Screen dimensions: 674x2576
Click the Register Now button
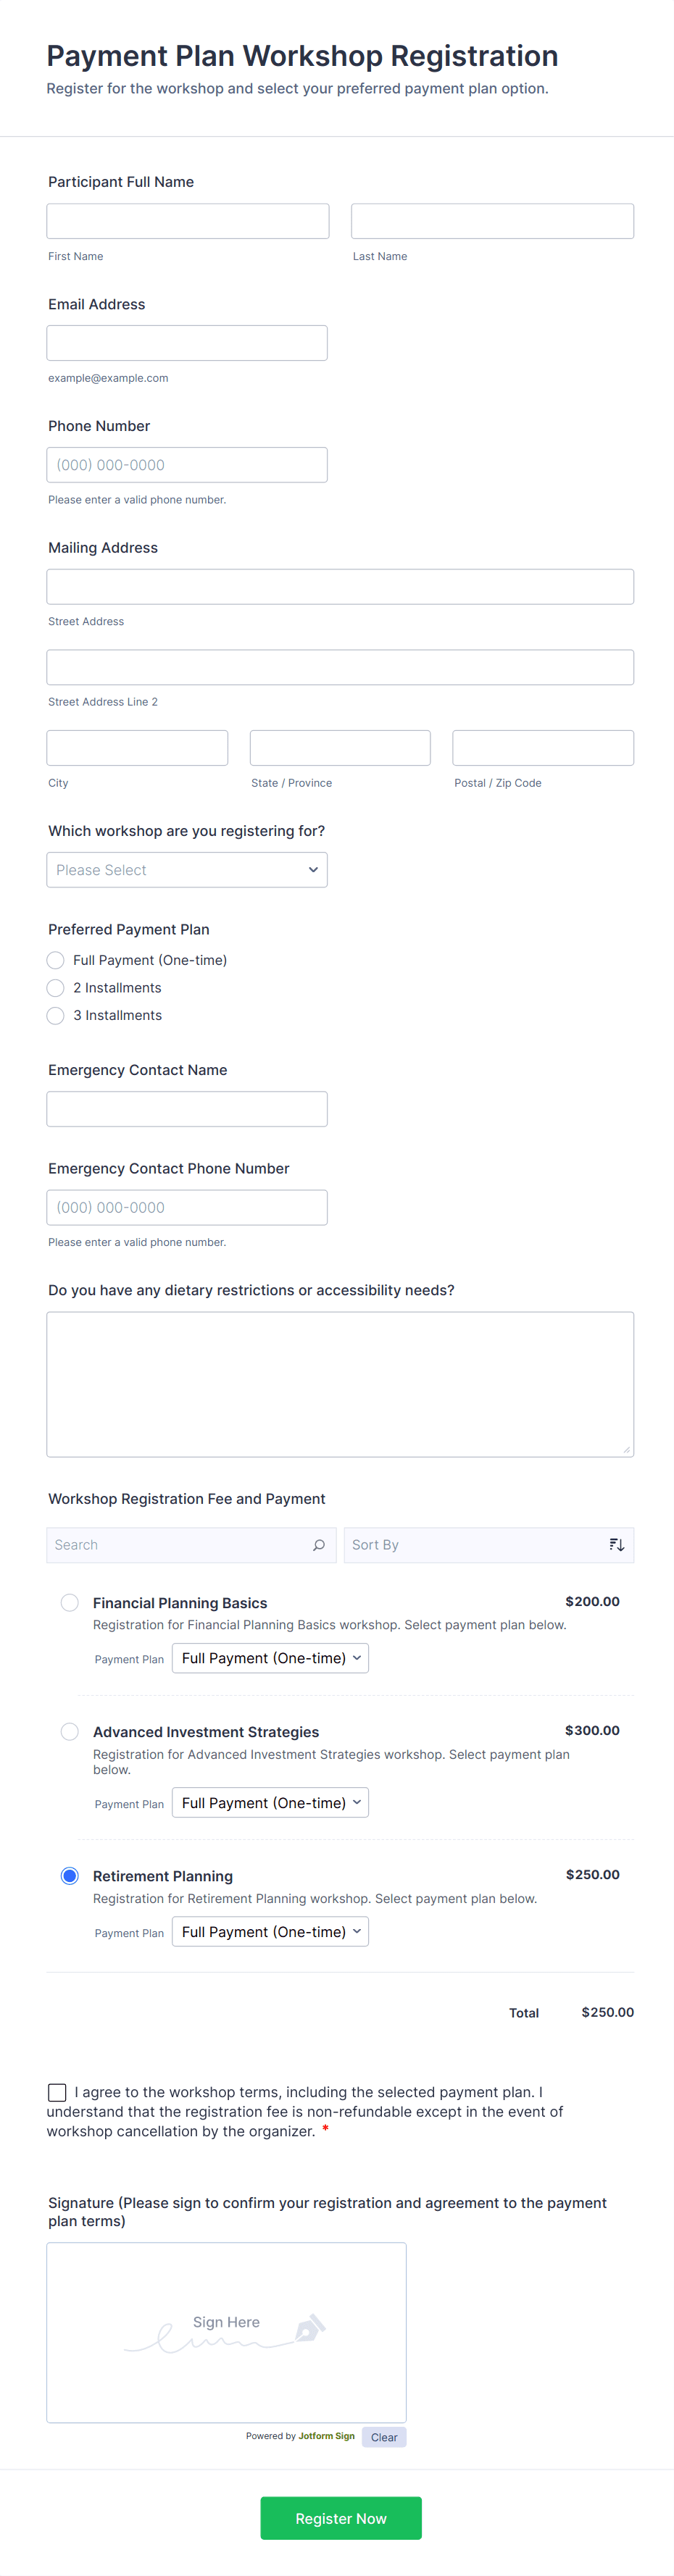pos(340,2517)
